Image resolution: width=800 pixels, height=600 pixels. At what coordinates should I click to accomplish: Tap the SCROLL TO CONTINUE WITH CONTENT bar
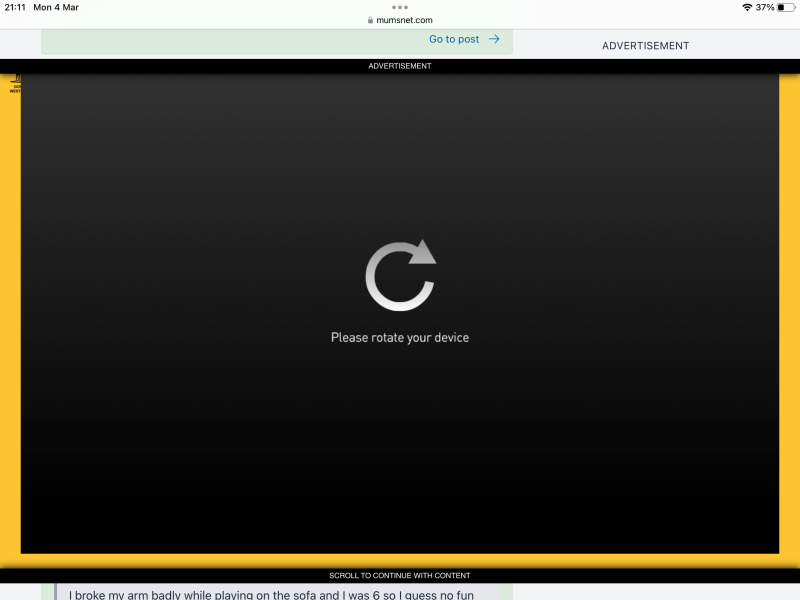[x=399, y=575]
